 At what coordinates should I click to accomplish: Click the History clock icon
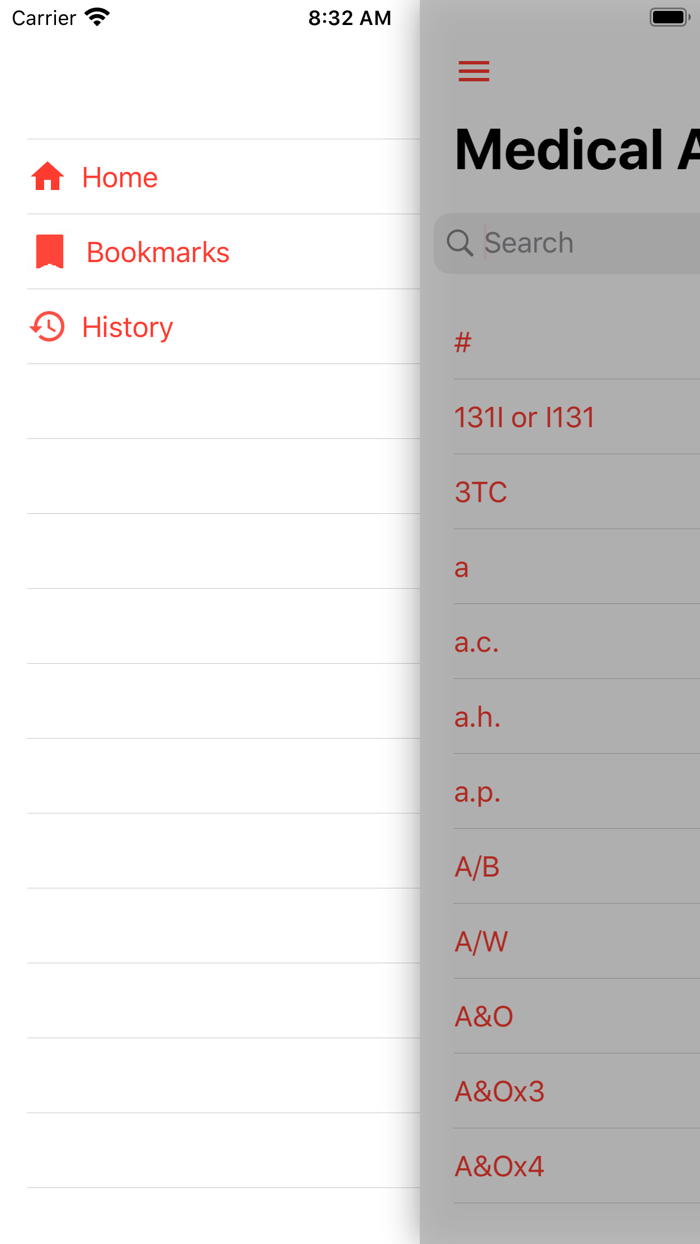point(46,327)
